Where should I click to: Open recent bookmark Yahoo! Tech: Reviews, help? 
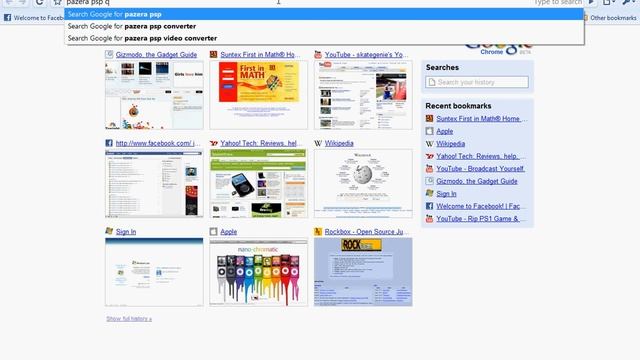tap(481, 156)
